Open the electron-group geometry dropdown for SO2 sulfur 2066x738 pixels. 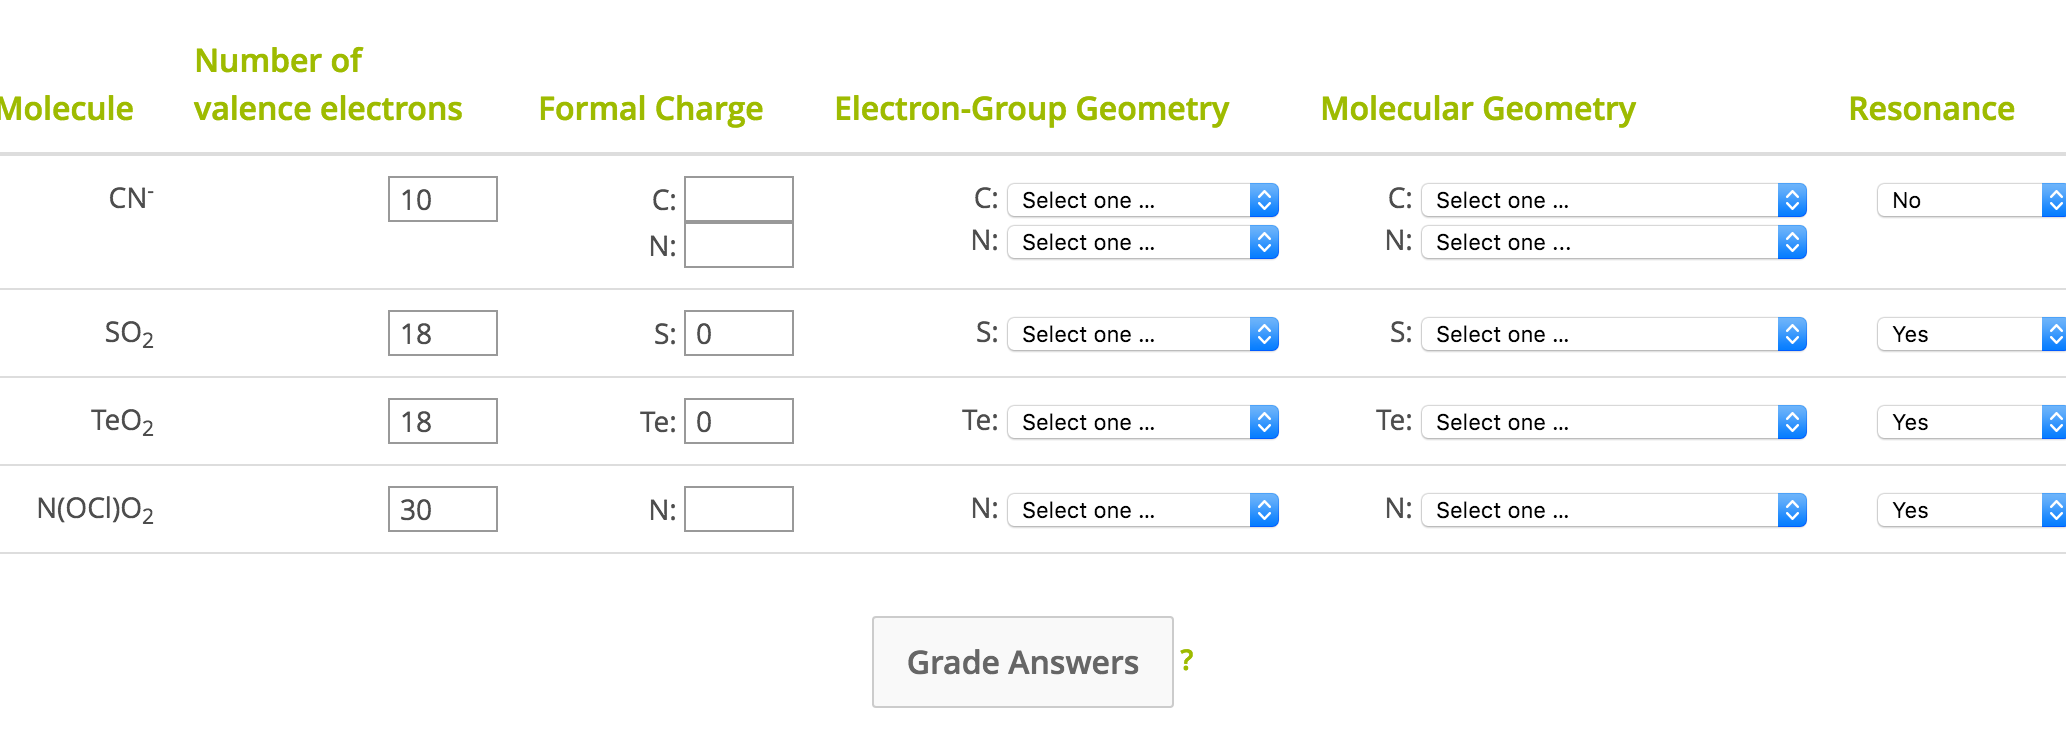[x=1140, y=334]
